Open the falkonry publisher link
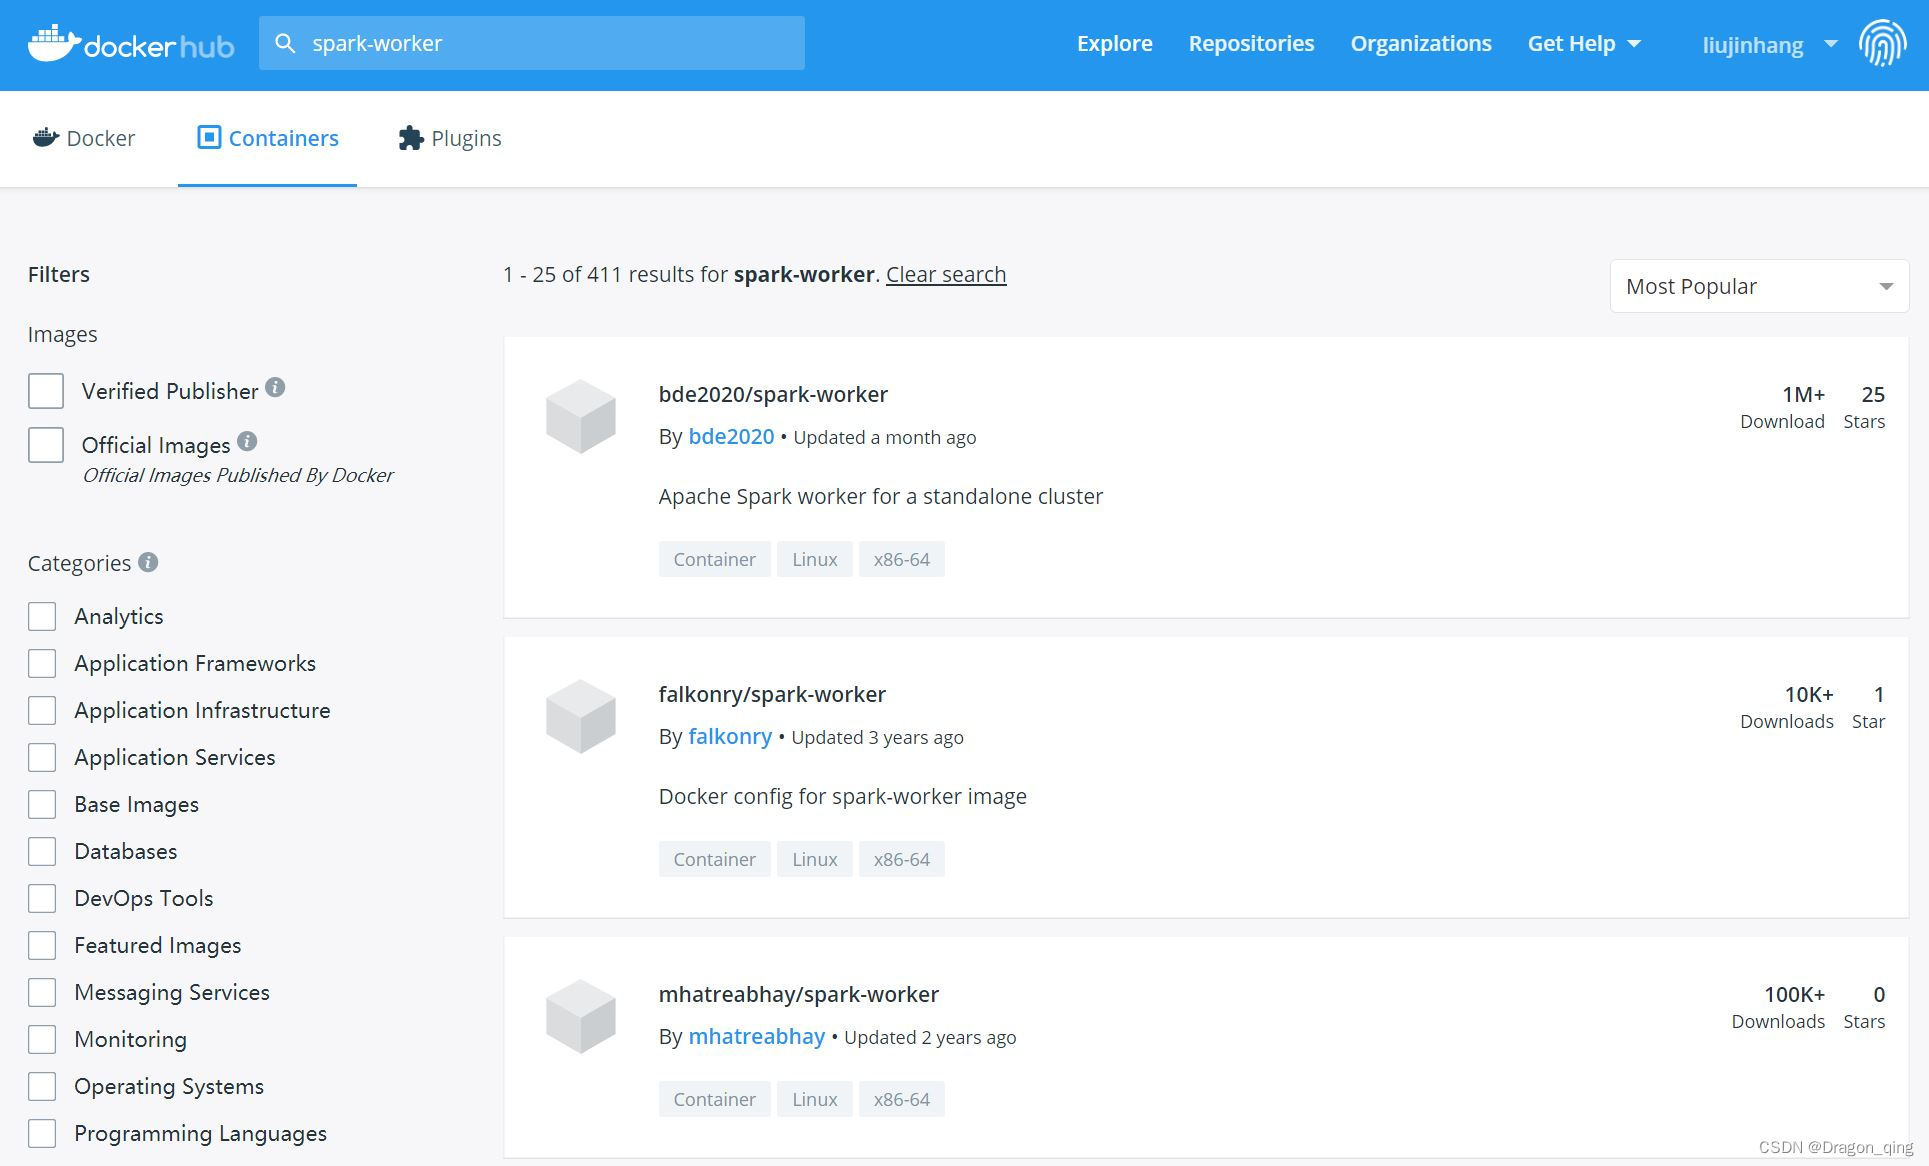 (x=730, y=737)
